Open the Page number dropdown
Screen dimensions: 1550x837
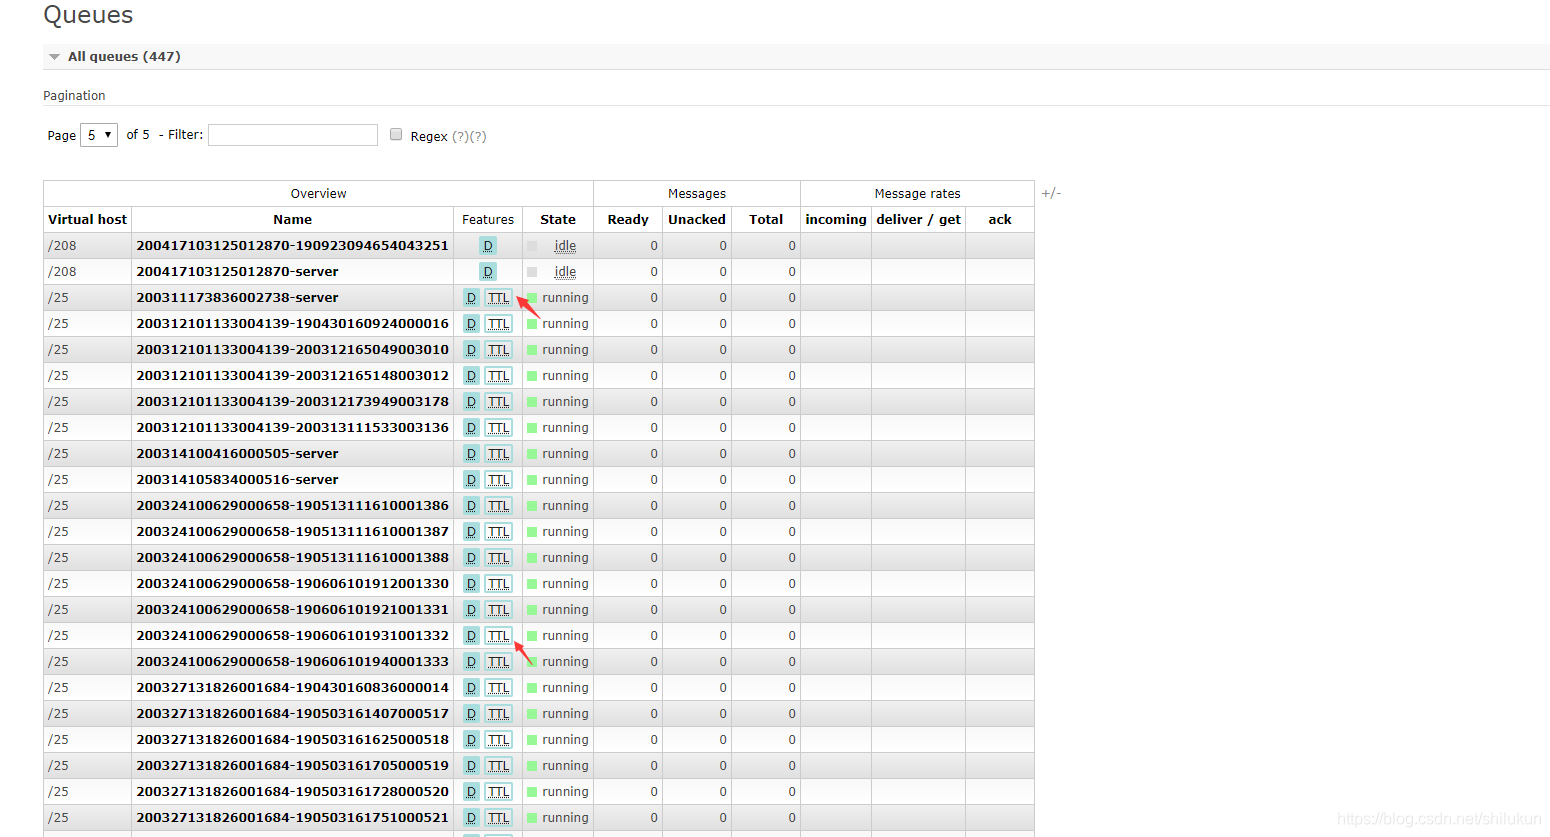99,135
